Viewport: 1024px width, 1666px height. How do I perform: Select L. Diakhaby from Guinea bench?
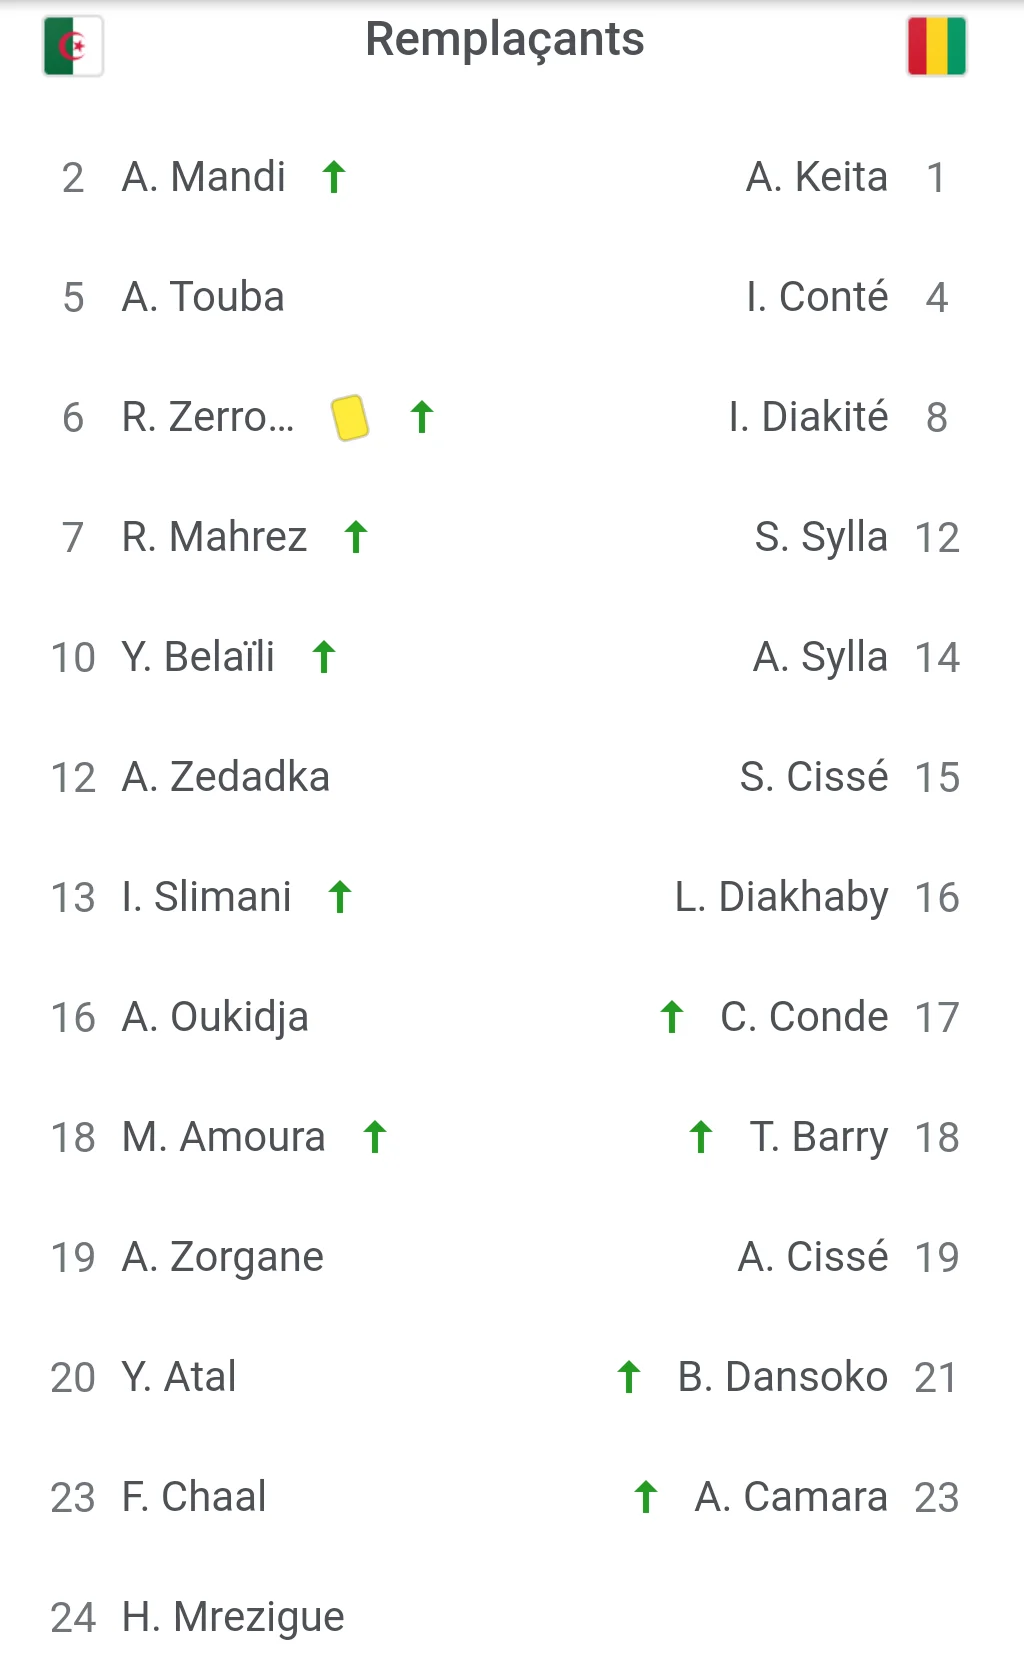click(x=781, y=897)
